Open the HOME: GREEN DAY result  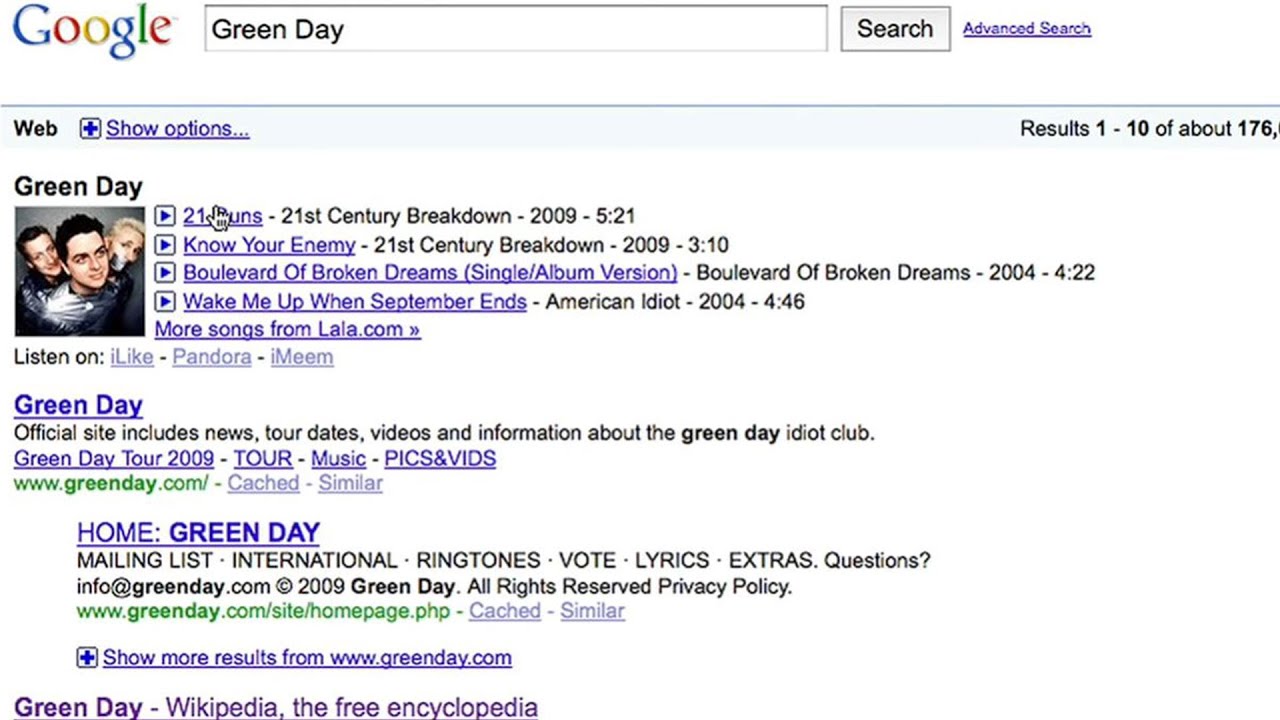pos(198,533)
